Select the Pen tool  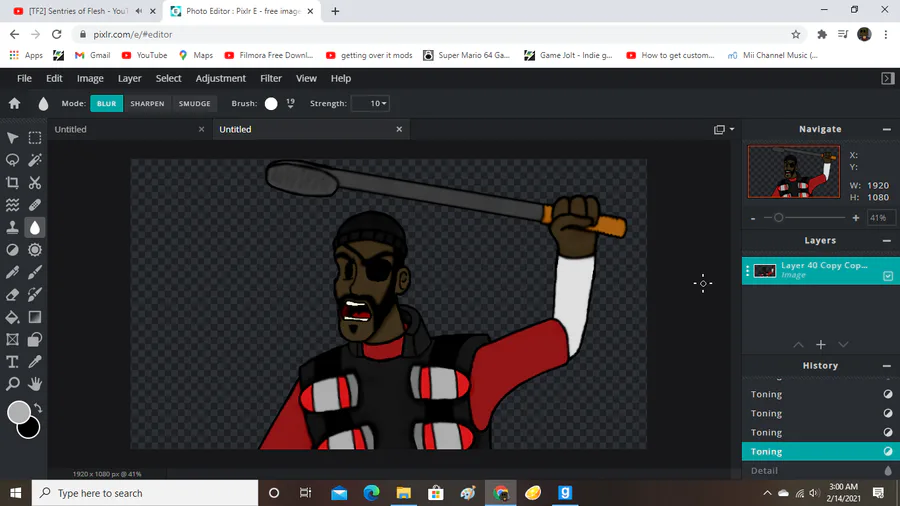[x=12, y=272]
